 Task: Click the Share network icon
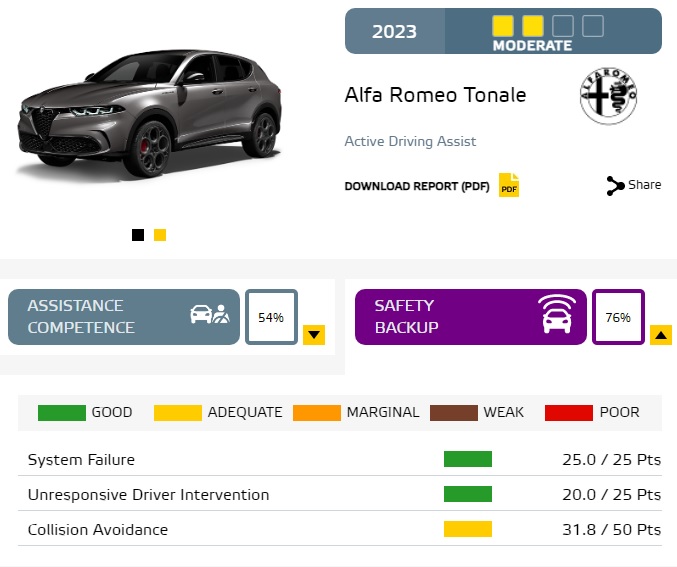pos(615,186)
